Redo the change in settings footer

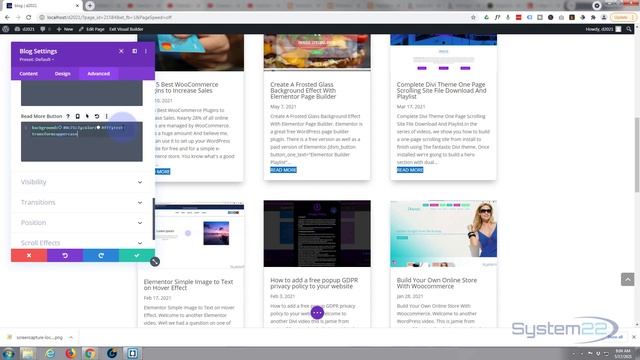pos(101,256)
